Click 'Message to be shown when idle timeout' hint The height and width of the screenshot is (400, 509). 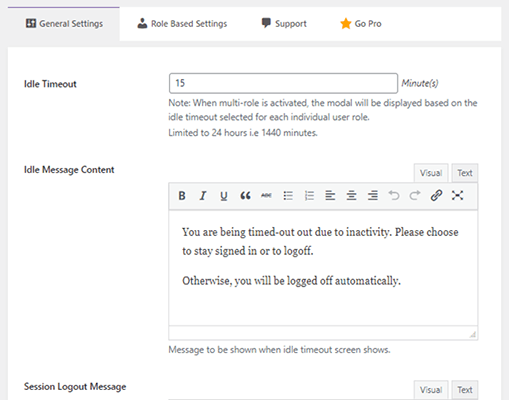(279, 350)
